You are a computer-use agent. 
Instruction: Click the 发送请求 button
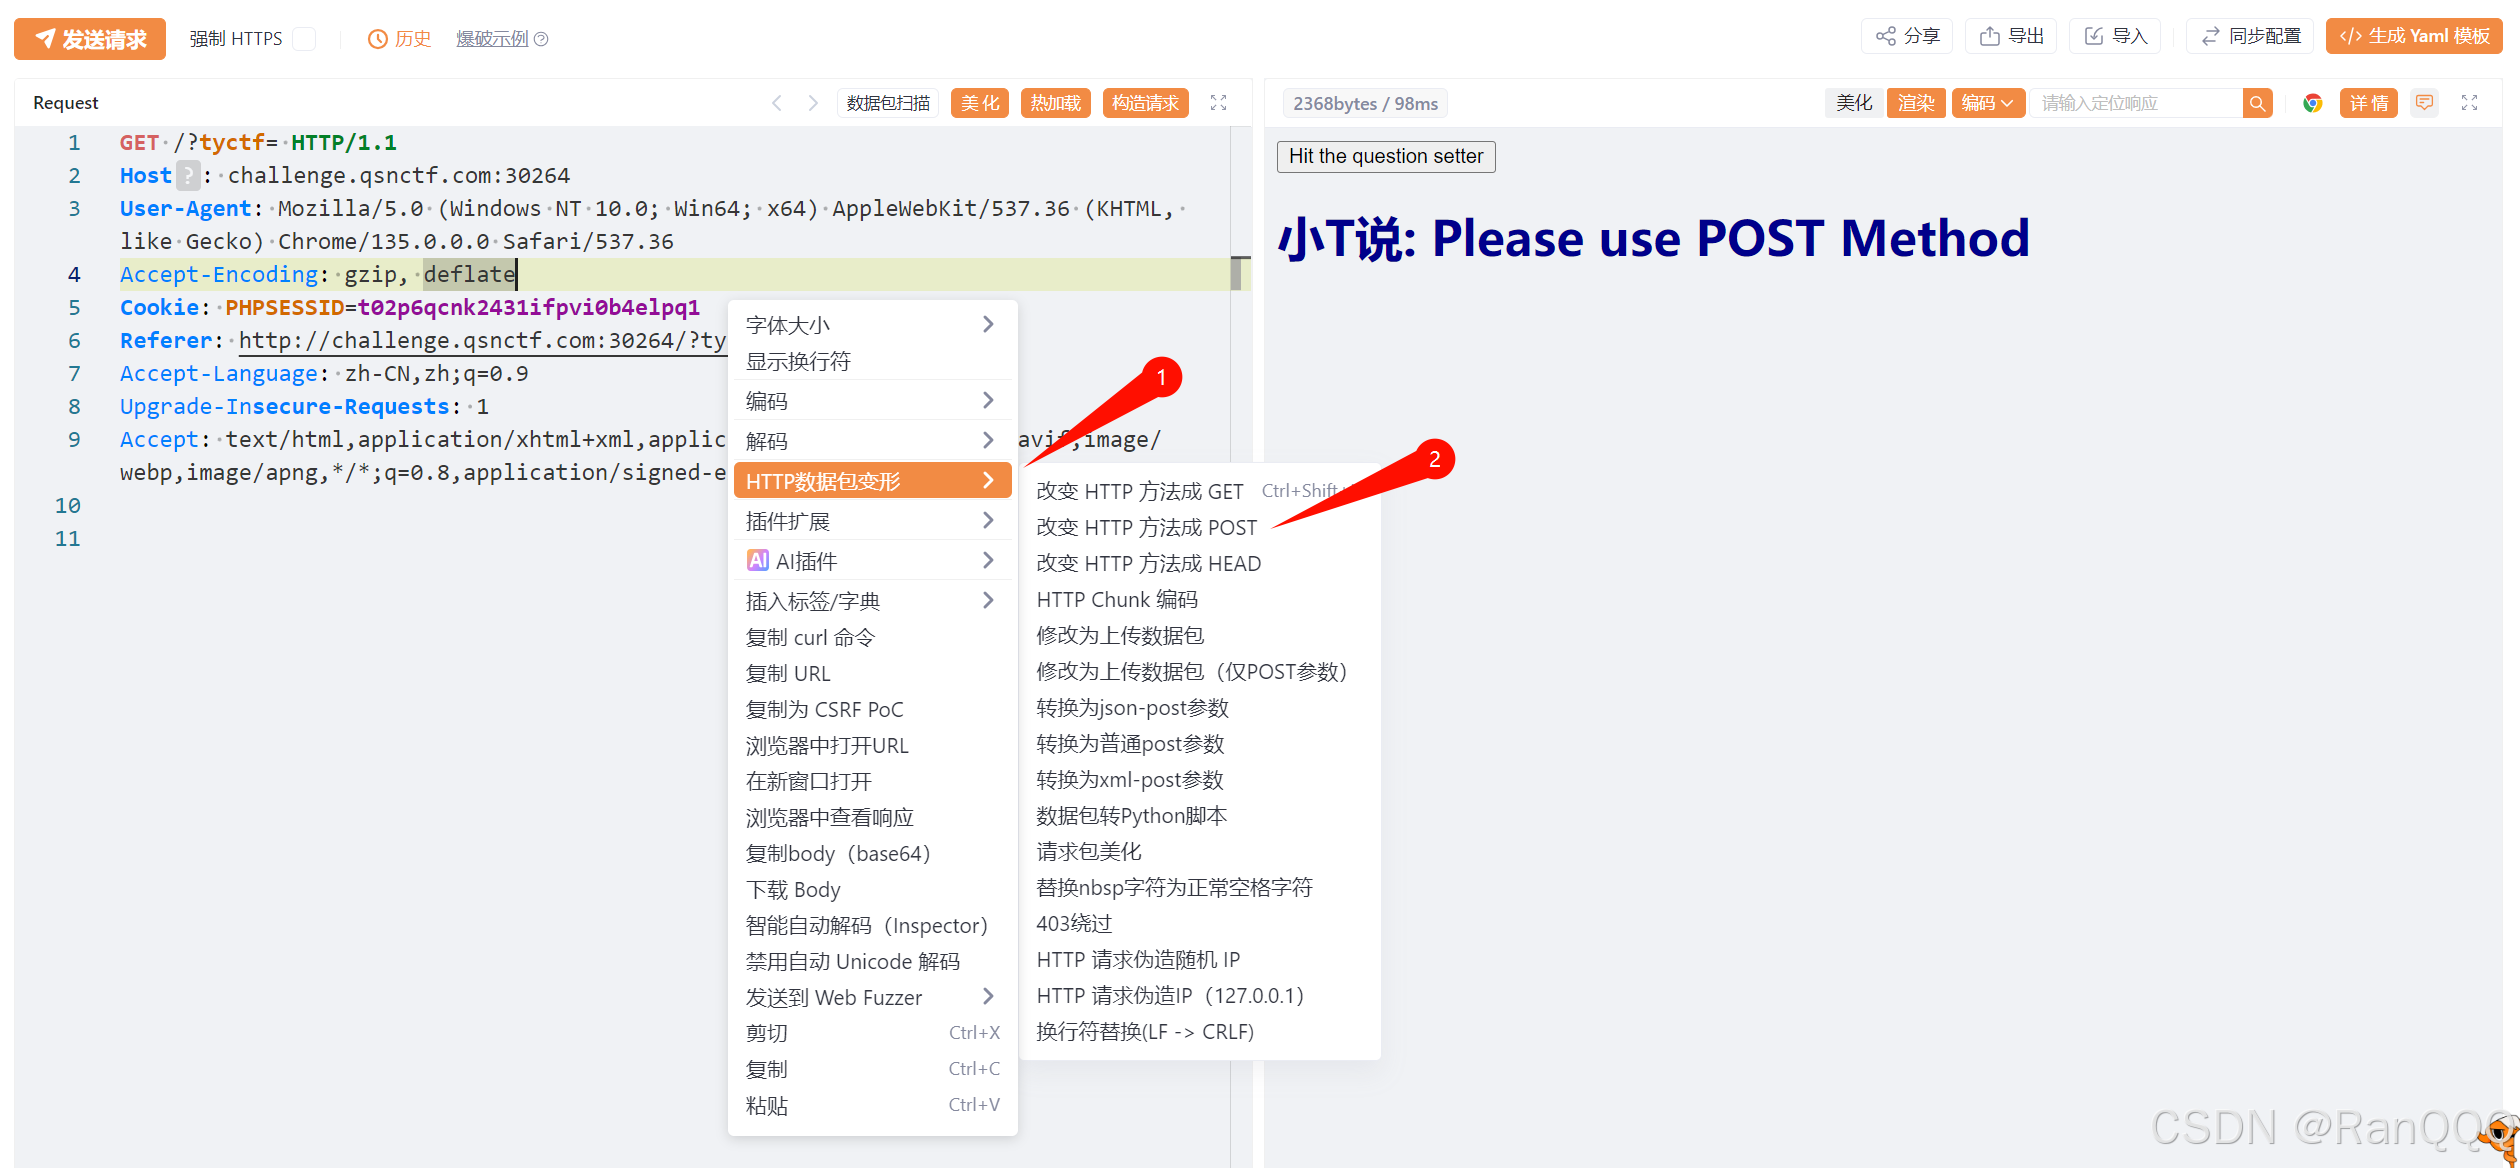pos(90,39)
